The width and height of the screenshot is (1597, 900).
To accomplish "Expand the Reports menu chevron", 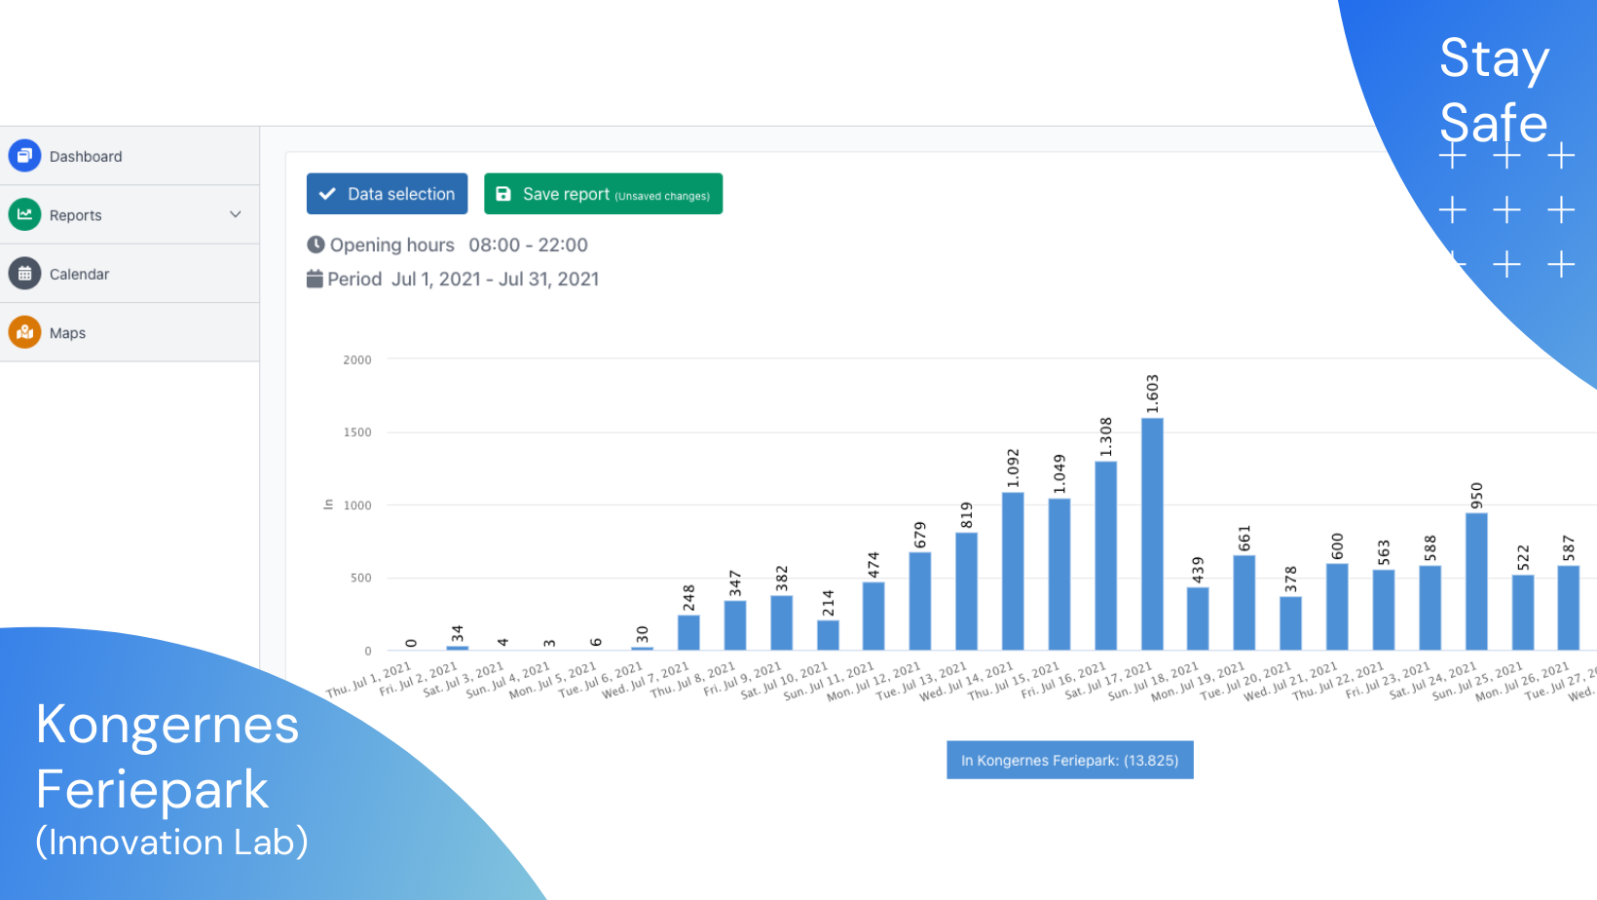I will (x=235, y=215).
